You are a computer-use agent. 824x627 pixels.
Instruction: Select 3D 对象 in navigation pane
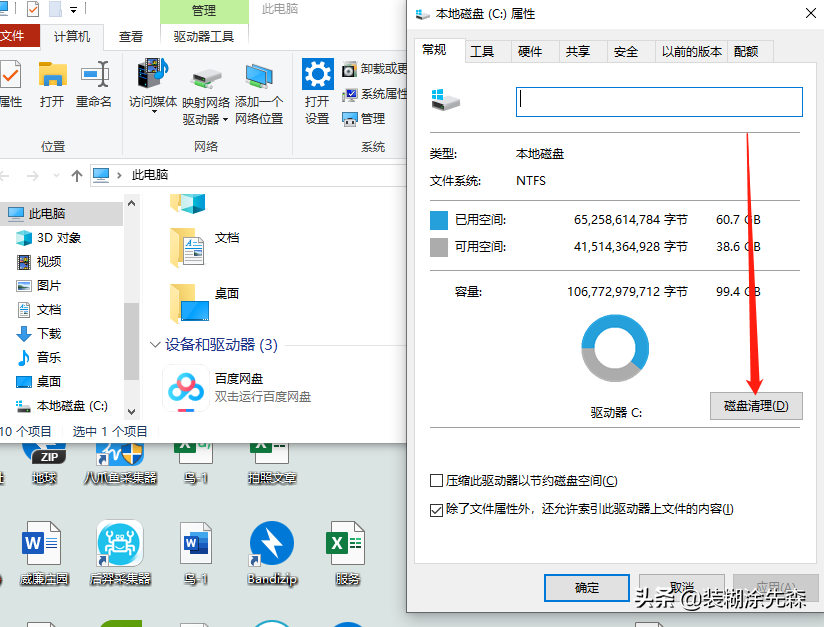(x=59, y=238)
